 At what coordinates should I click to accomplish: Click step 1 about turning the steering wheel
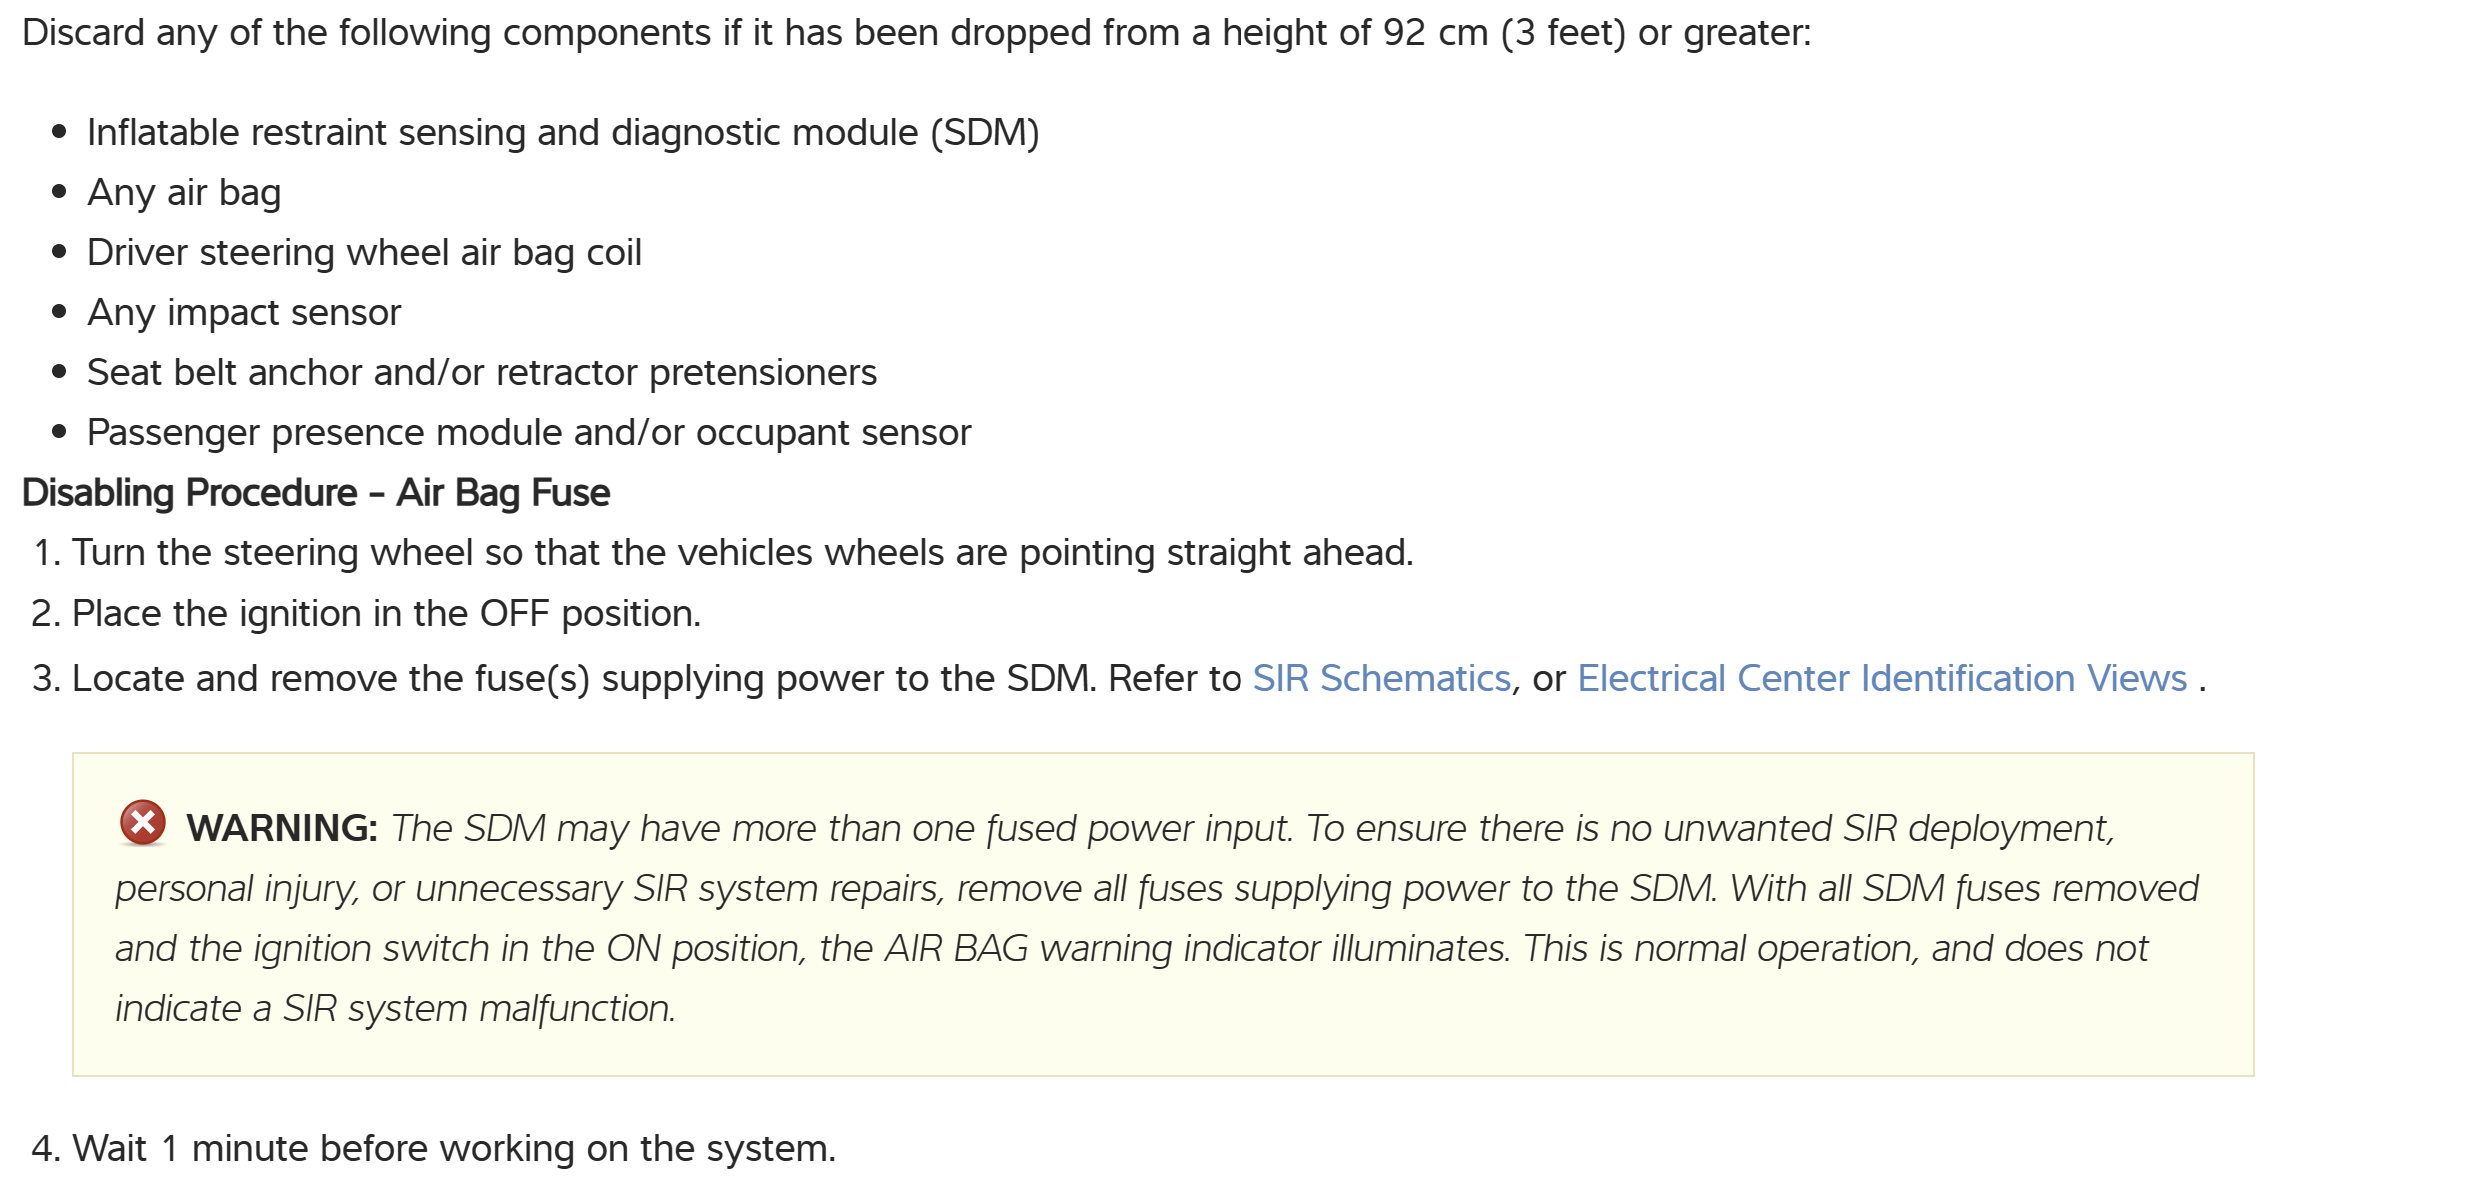pyautogui.click(x=742, y=552)
